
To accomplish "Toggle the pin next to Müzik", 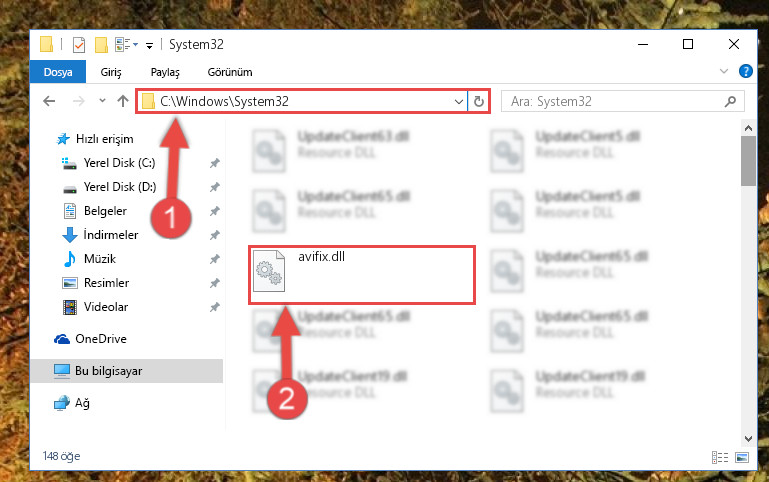I will [214, 259].
